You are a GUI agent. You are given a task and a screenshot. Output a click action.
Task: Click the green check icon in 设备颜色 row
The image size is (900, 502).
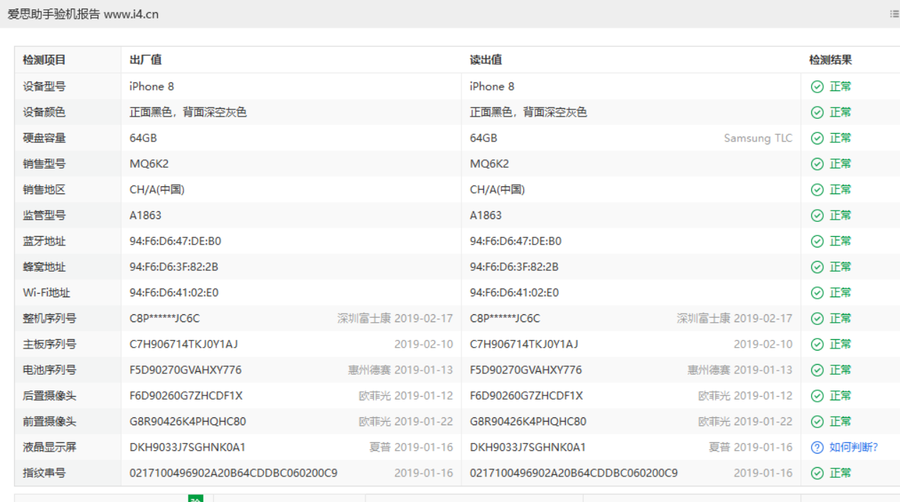pos(817,112)
